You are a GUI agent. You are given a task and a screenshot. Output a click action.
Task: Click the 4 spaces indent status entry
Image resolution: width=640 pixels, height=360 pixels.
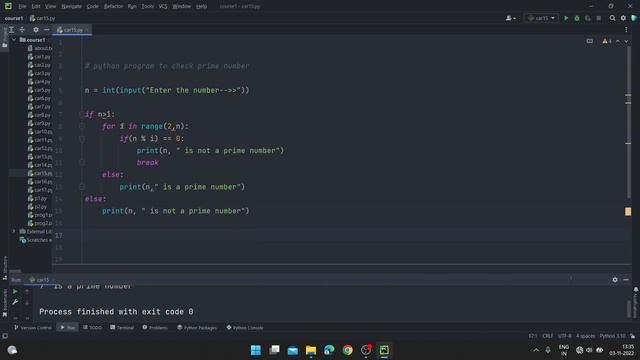pyautogui.click(x=585, y=336)
